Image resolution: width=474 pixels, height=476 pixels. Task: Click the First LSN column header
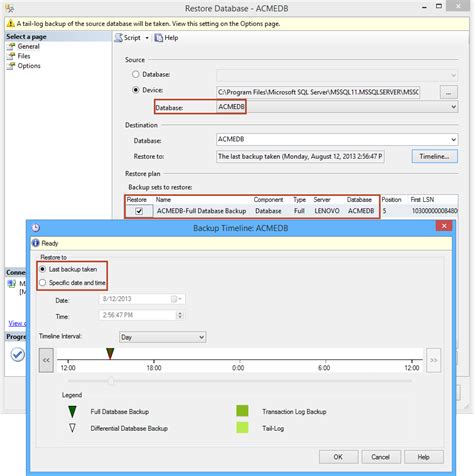[422, 199]
